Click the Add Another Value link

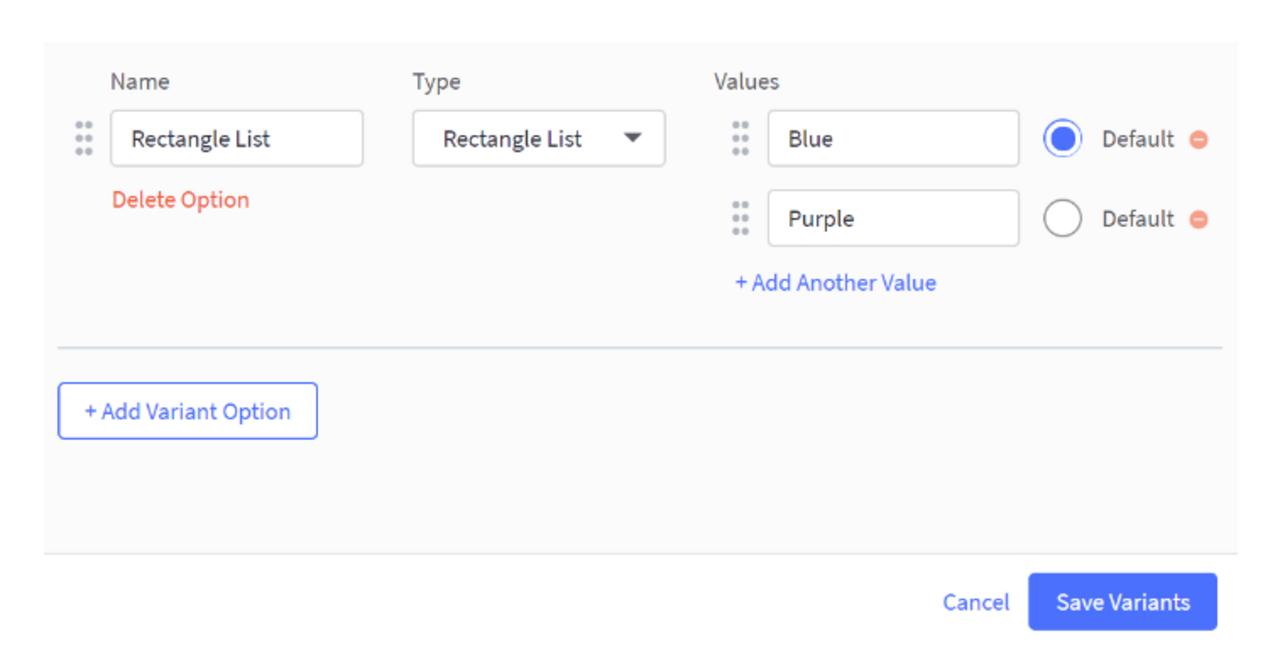pyautogui.click(x=836, y=283)
